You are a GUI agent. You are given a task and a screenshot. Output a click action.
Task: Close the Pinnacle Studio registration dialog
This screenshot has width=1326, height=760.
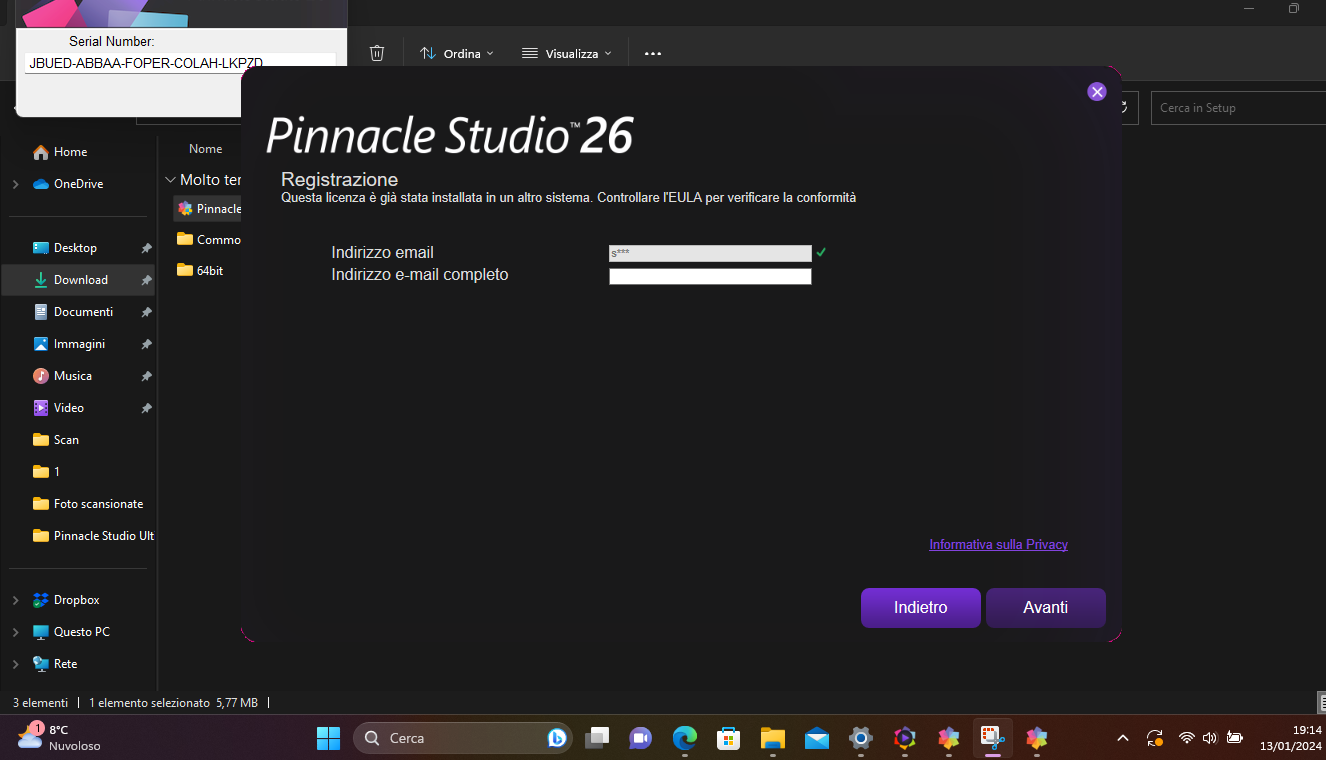pyautogui.click(x=1097, y=92)
